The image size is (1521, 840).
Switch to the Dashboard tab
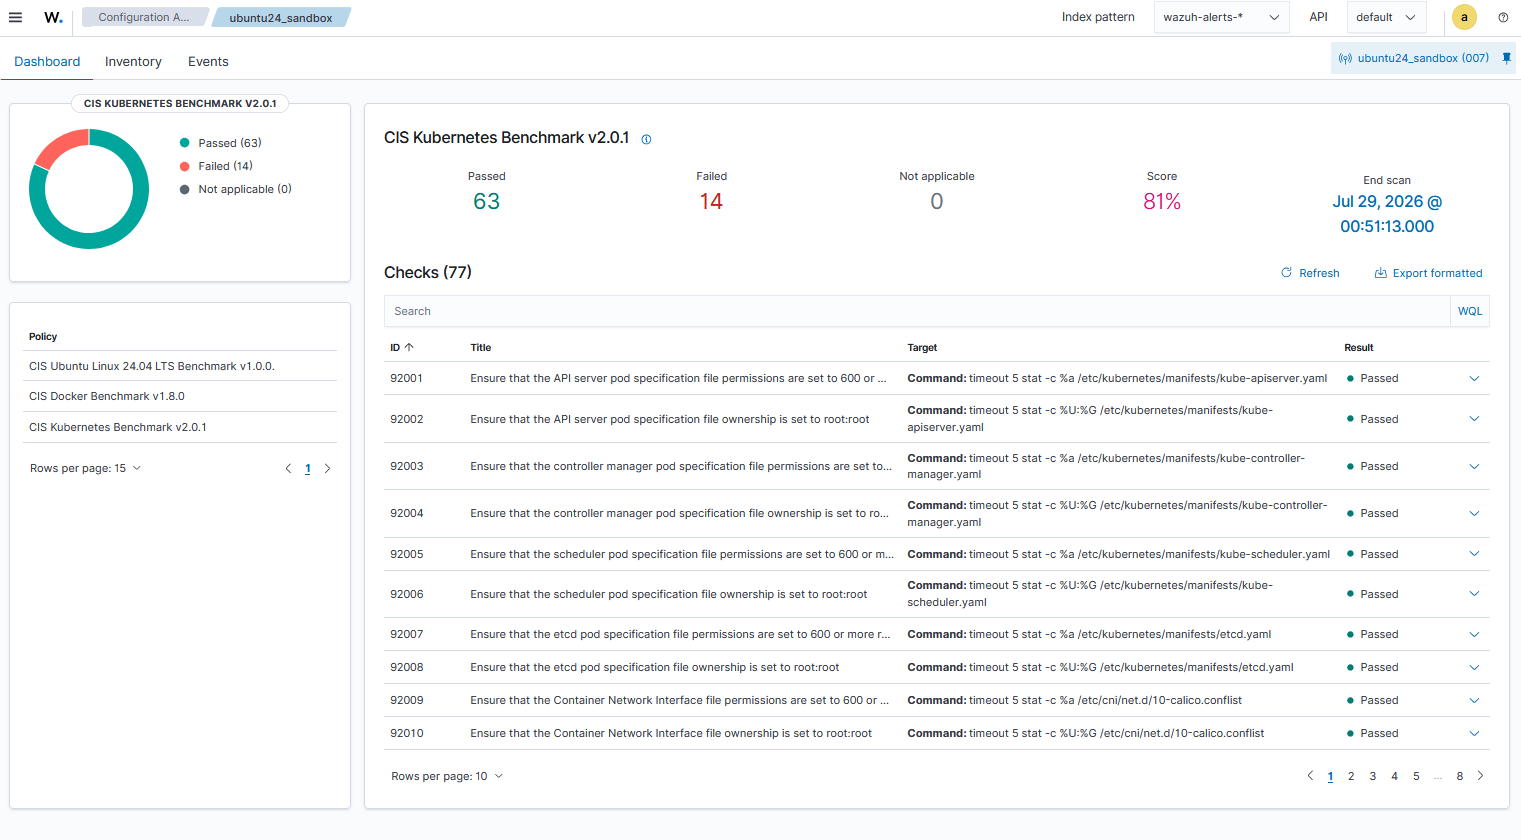47,61
